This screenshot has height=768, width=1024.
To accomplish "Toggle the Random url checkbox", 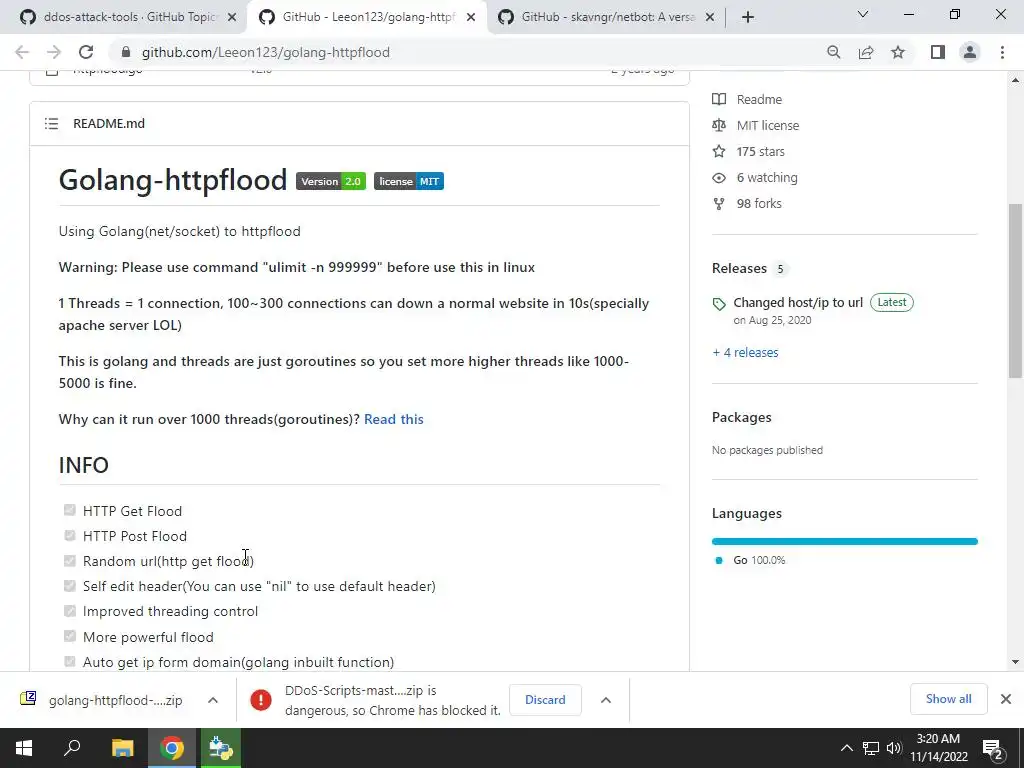I will click(70, 560).
